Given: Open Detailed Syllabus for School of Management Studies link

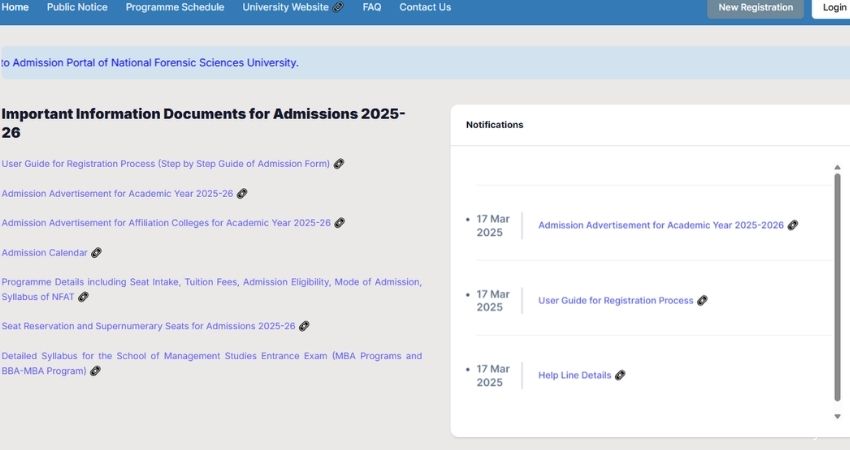Looking at the screenshot, I should (211, 363).
